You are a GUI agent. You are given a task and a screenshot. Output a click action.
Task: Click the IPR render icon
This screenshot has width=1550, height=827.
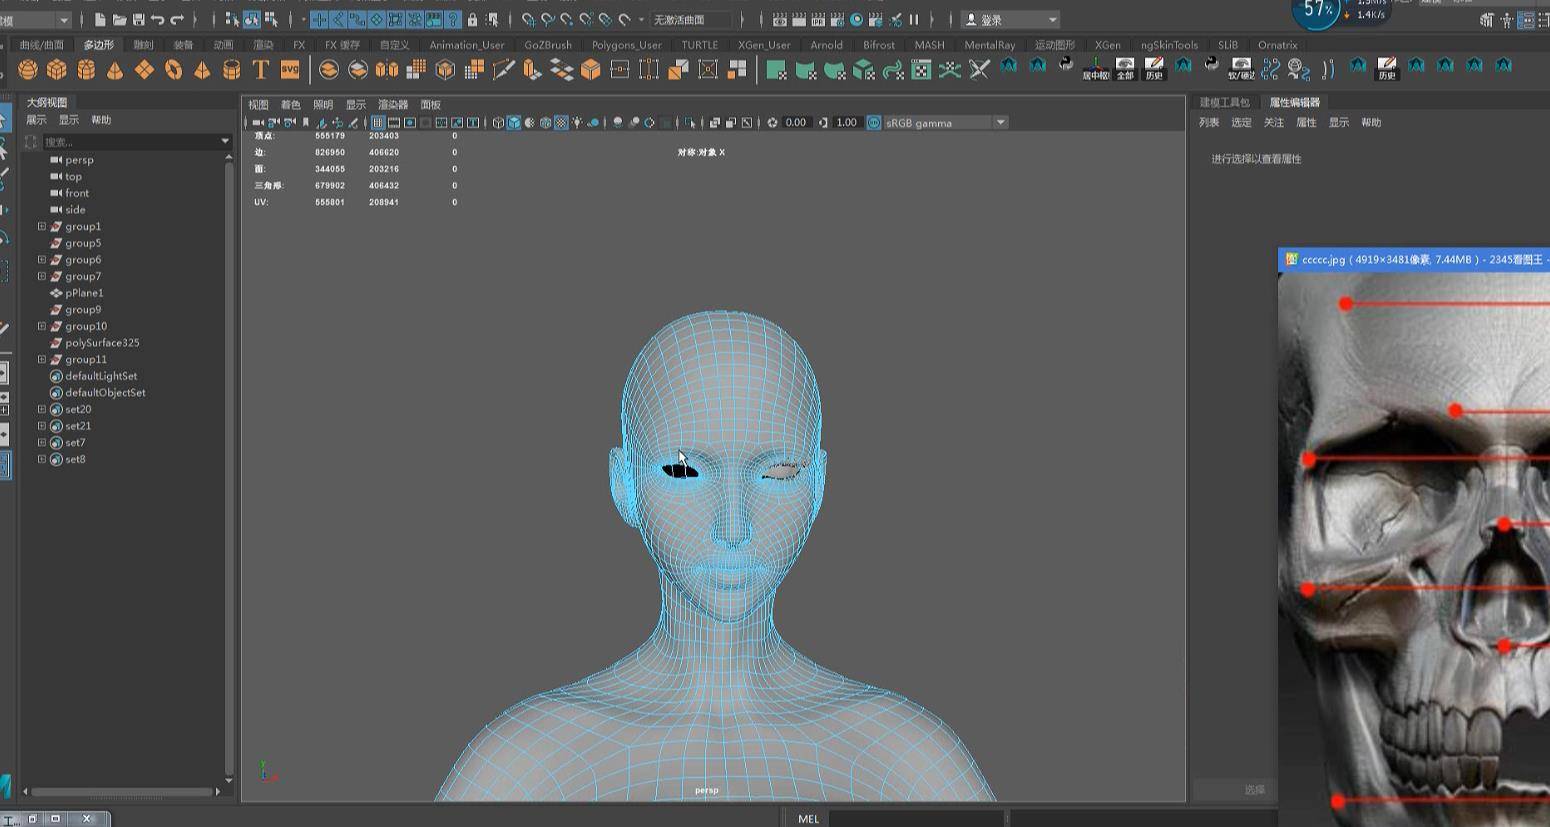point(819,19)
